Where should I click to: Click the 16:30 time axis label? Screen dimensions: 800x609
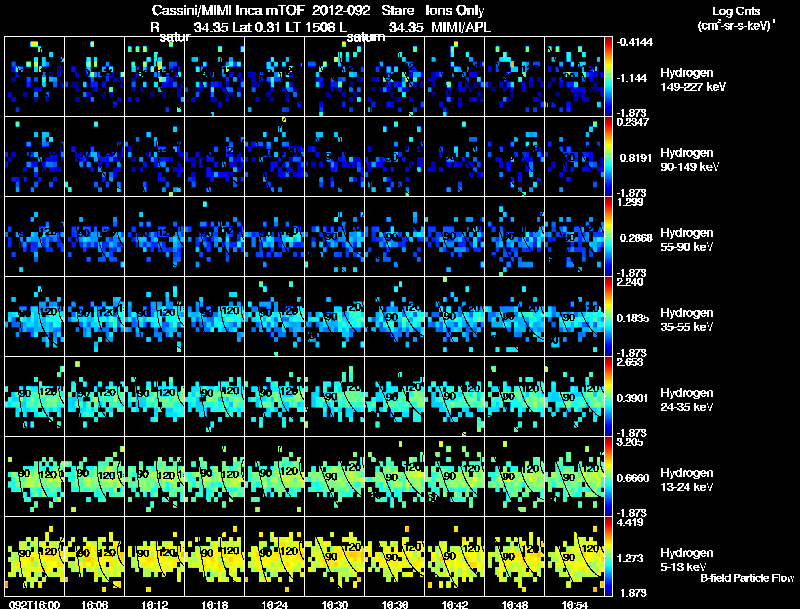tap(335, 605)
